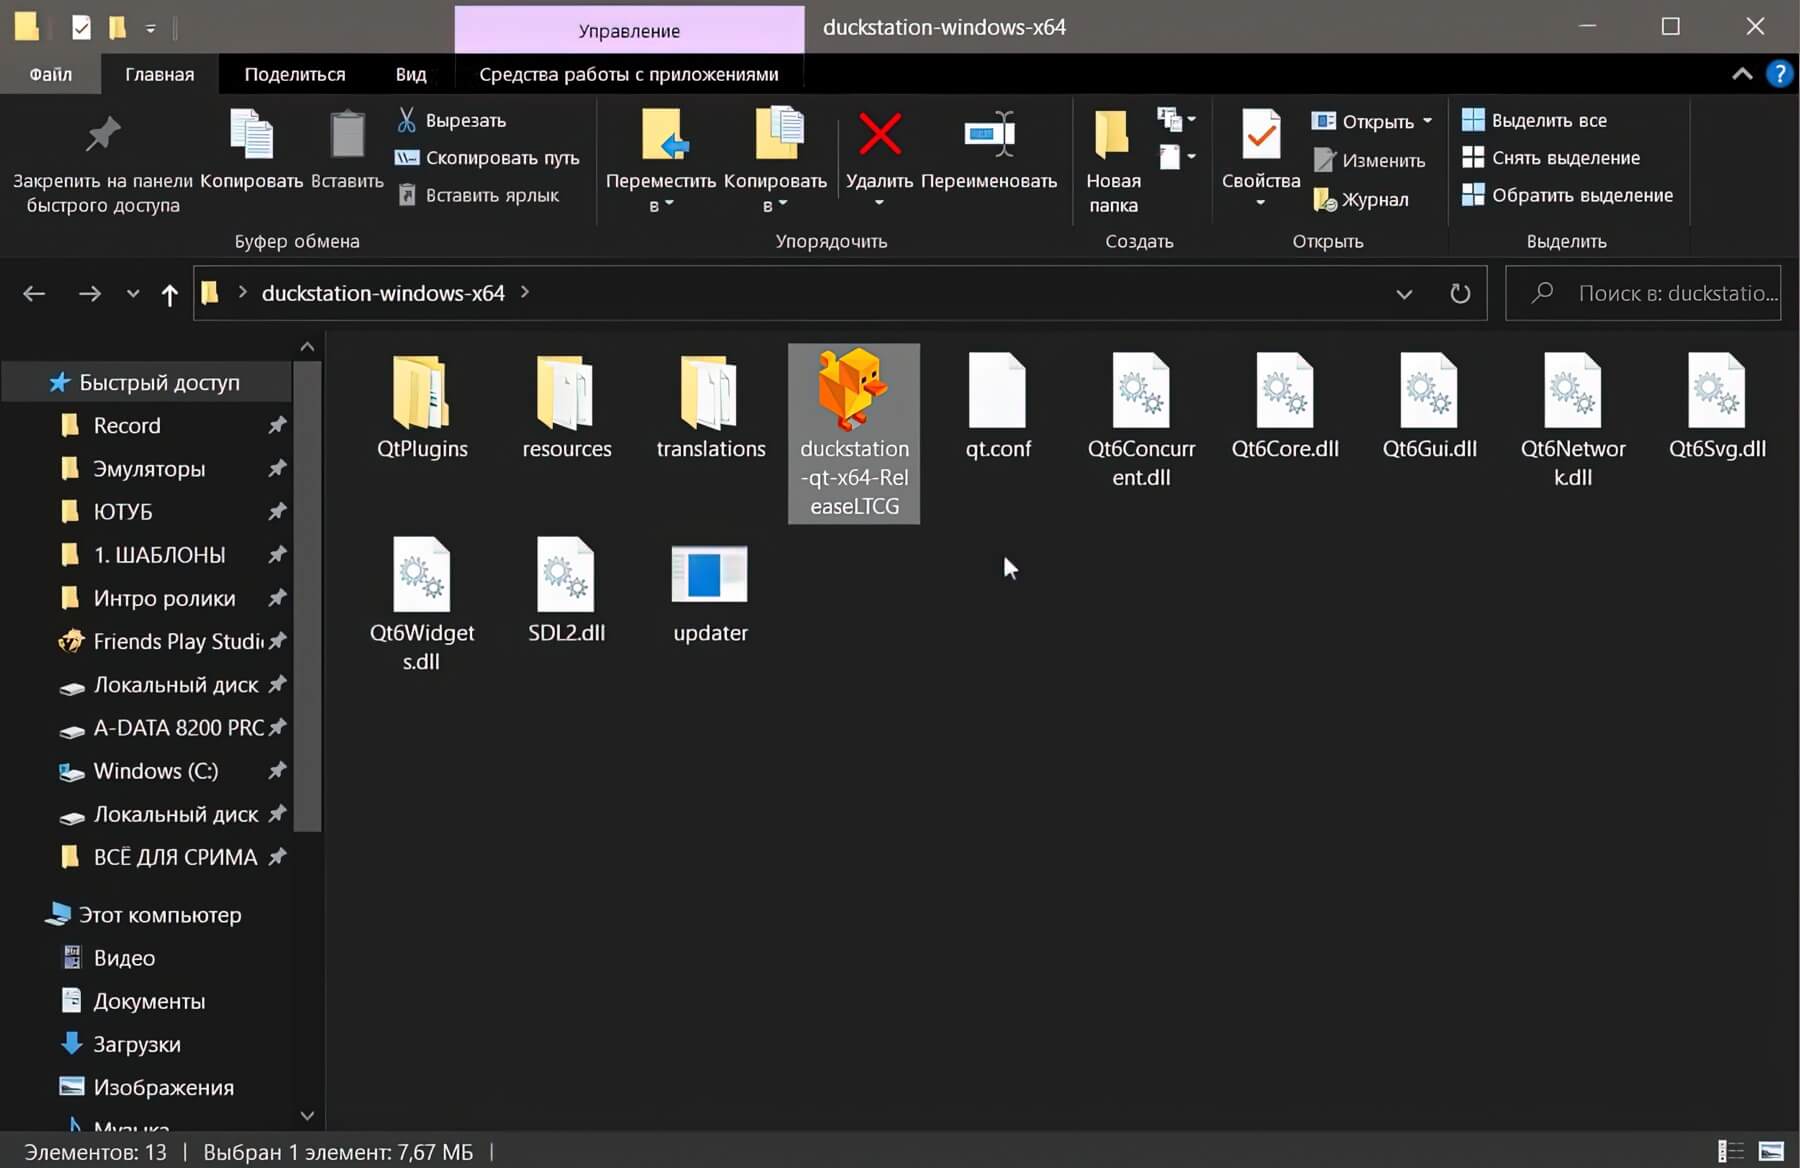
Task: Open Переместить в move menu
Action: (661, 160)
